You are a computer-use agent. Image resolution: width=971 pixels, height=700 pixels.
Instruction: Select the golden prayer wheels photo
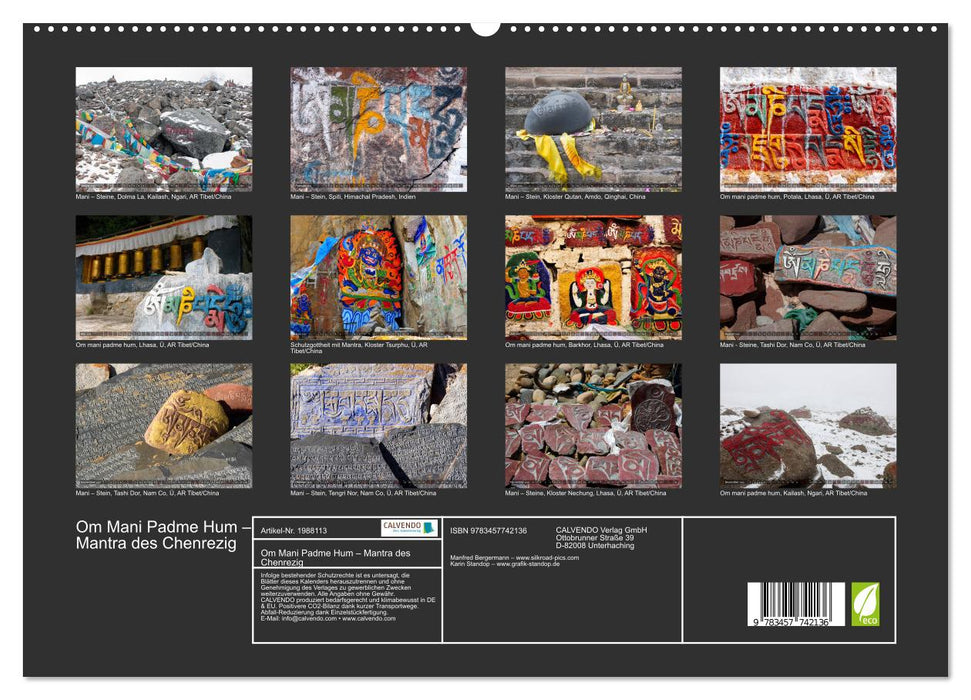pyautogui.click(x=164, y=277)
